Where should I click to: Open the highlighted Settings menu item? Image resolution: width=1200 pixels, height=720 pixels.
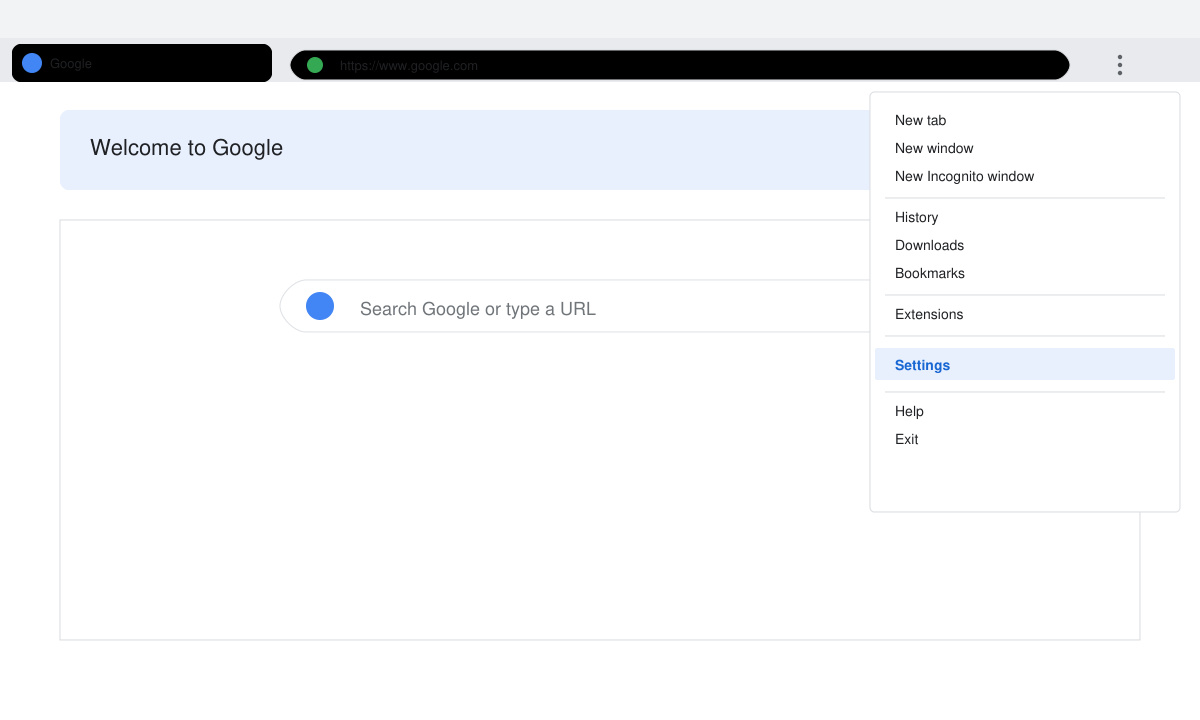coord(1025,364)
